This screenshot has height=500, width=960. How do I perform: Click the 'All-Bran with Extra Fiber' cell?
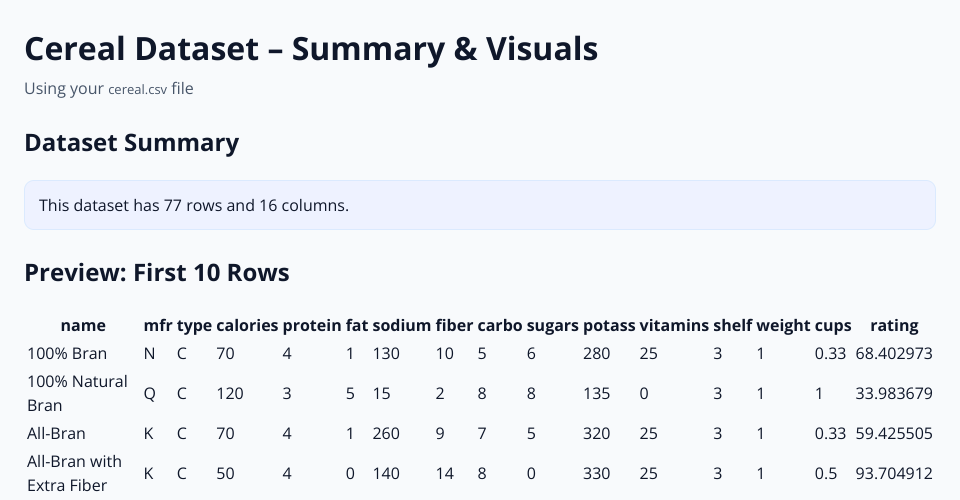[75, 473]
